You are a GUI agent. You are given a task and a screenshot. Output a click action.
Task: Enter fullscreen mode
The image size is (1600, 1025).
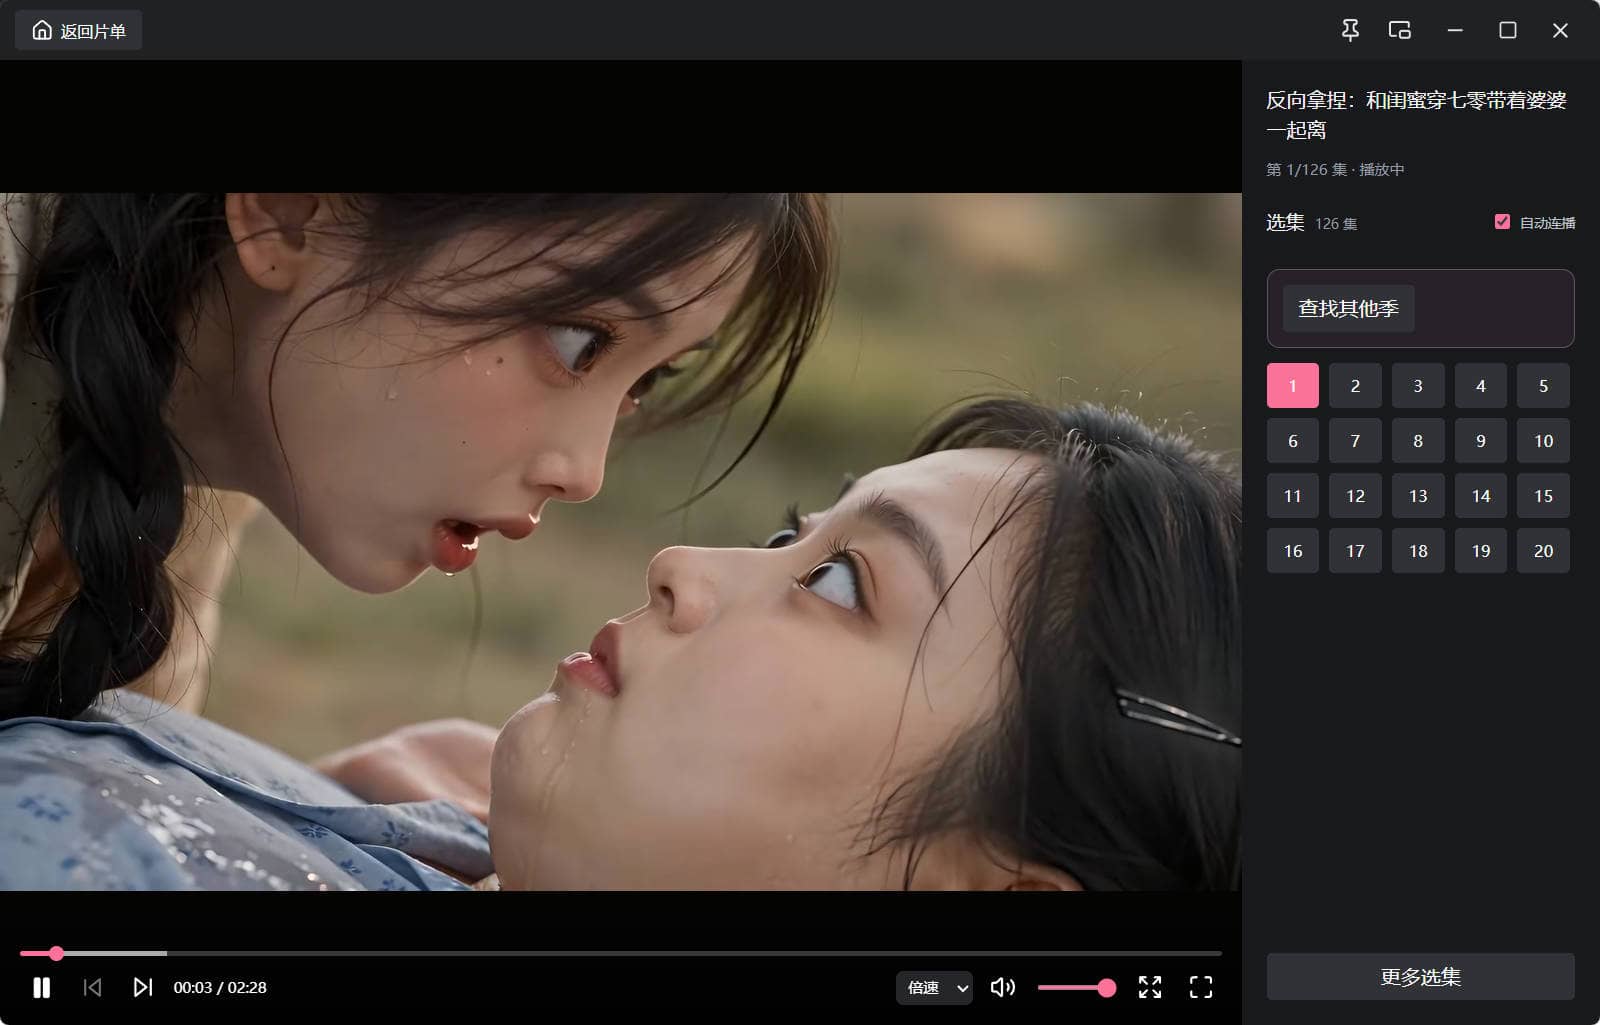click(1201, 987)
